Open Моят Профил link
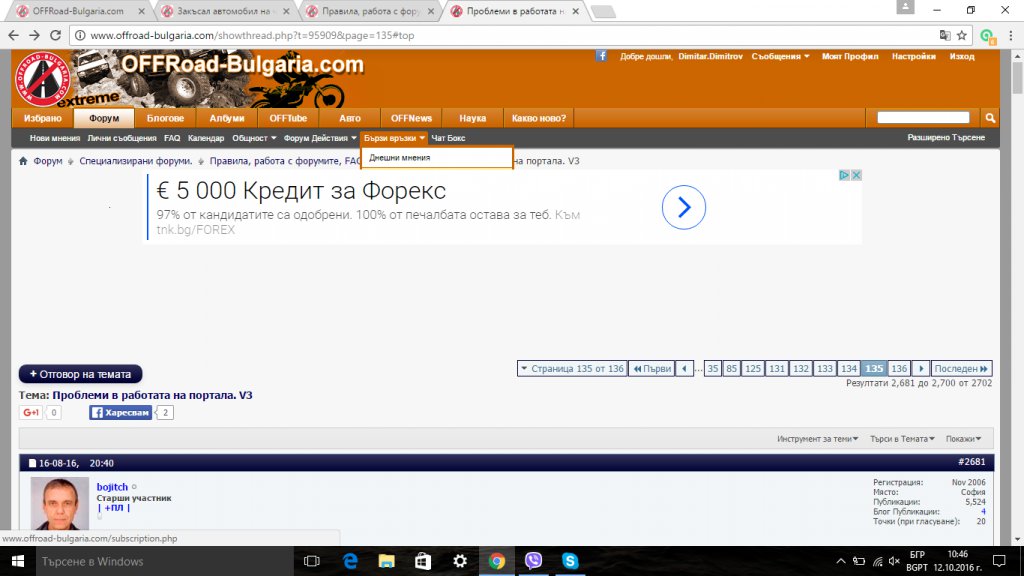1024x576 pixels. (850, 56)
